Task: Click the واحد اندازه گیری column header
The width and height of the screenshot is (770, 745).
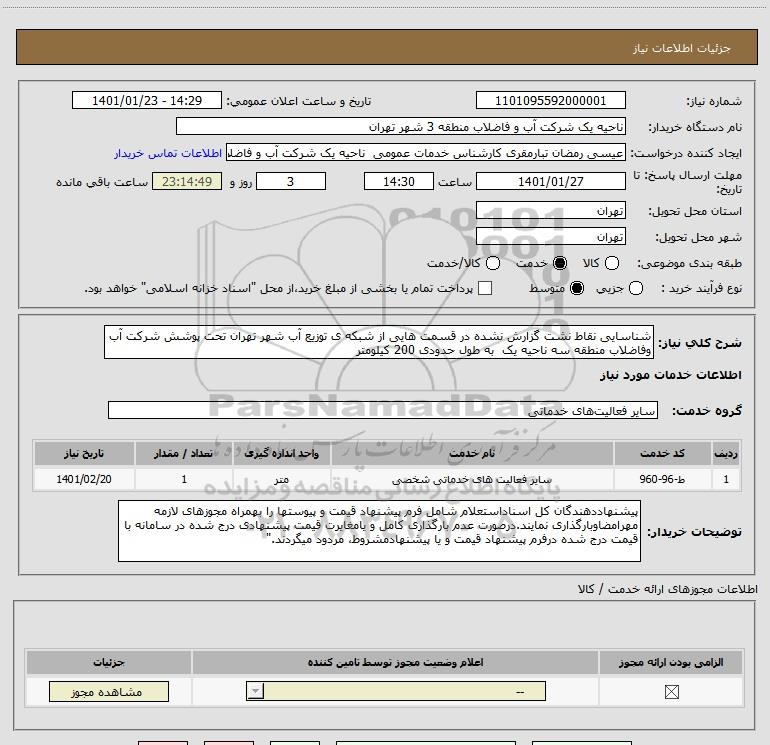Action: click(x=281, y=453)
